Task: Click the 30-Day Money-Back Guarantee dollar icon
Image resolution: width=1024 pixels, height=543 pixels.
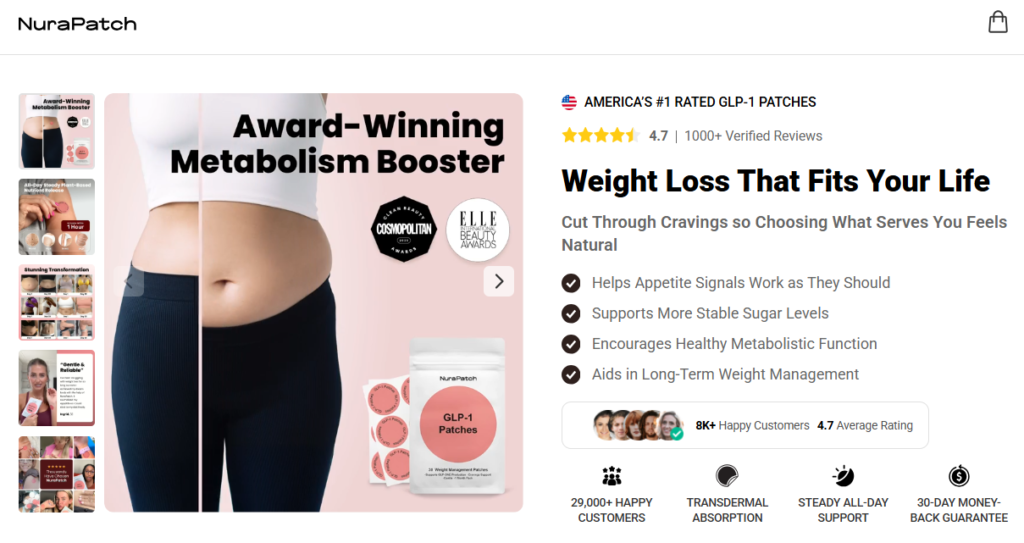Action: point(959,476)
